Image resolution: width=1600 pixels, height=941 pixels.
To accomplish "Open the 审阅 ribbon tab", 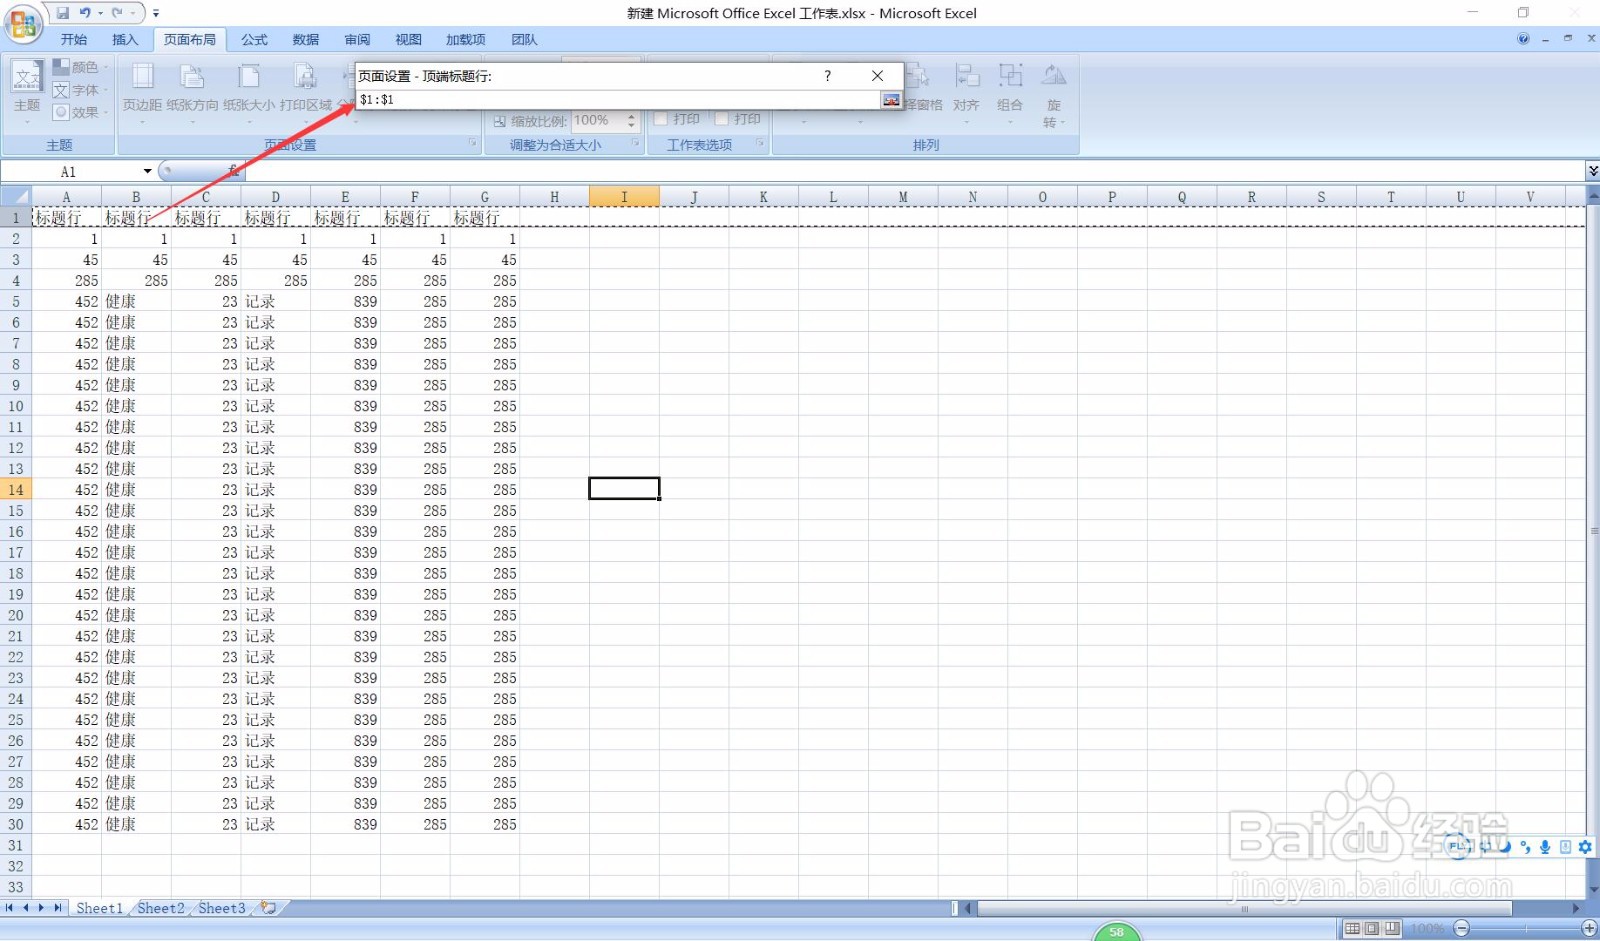I will (x=357, y=40).
